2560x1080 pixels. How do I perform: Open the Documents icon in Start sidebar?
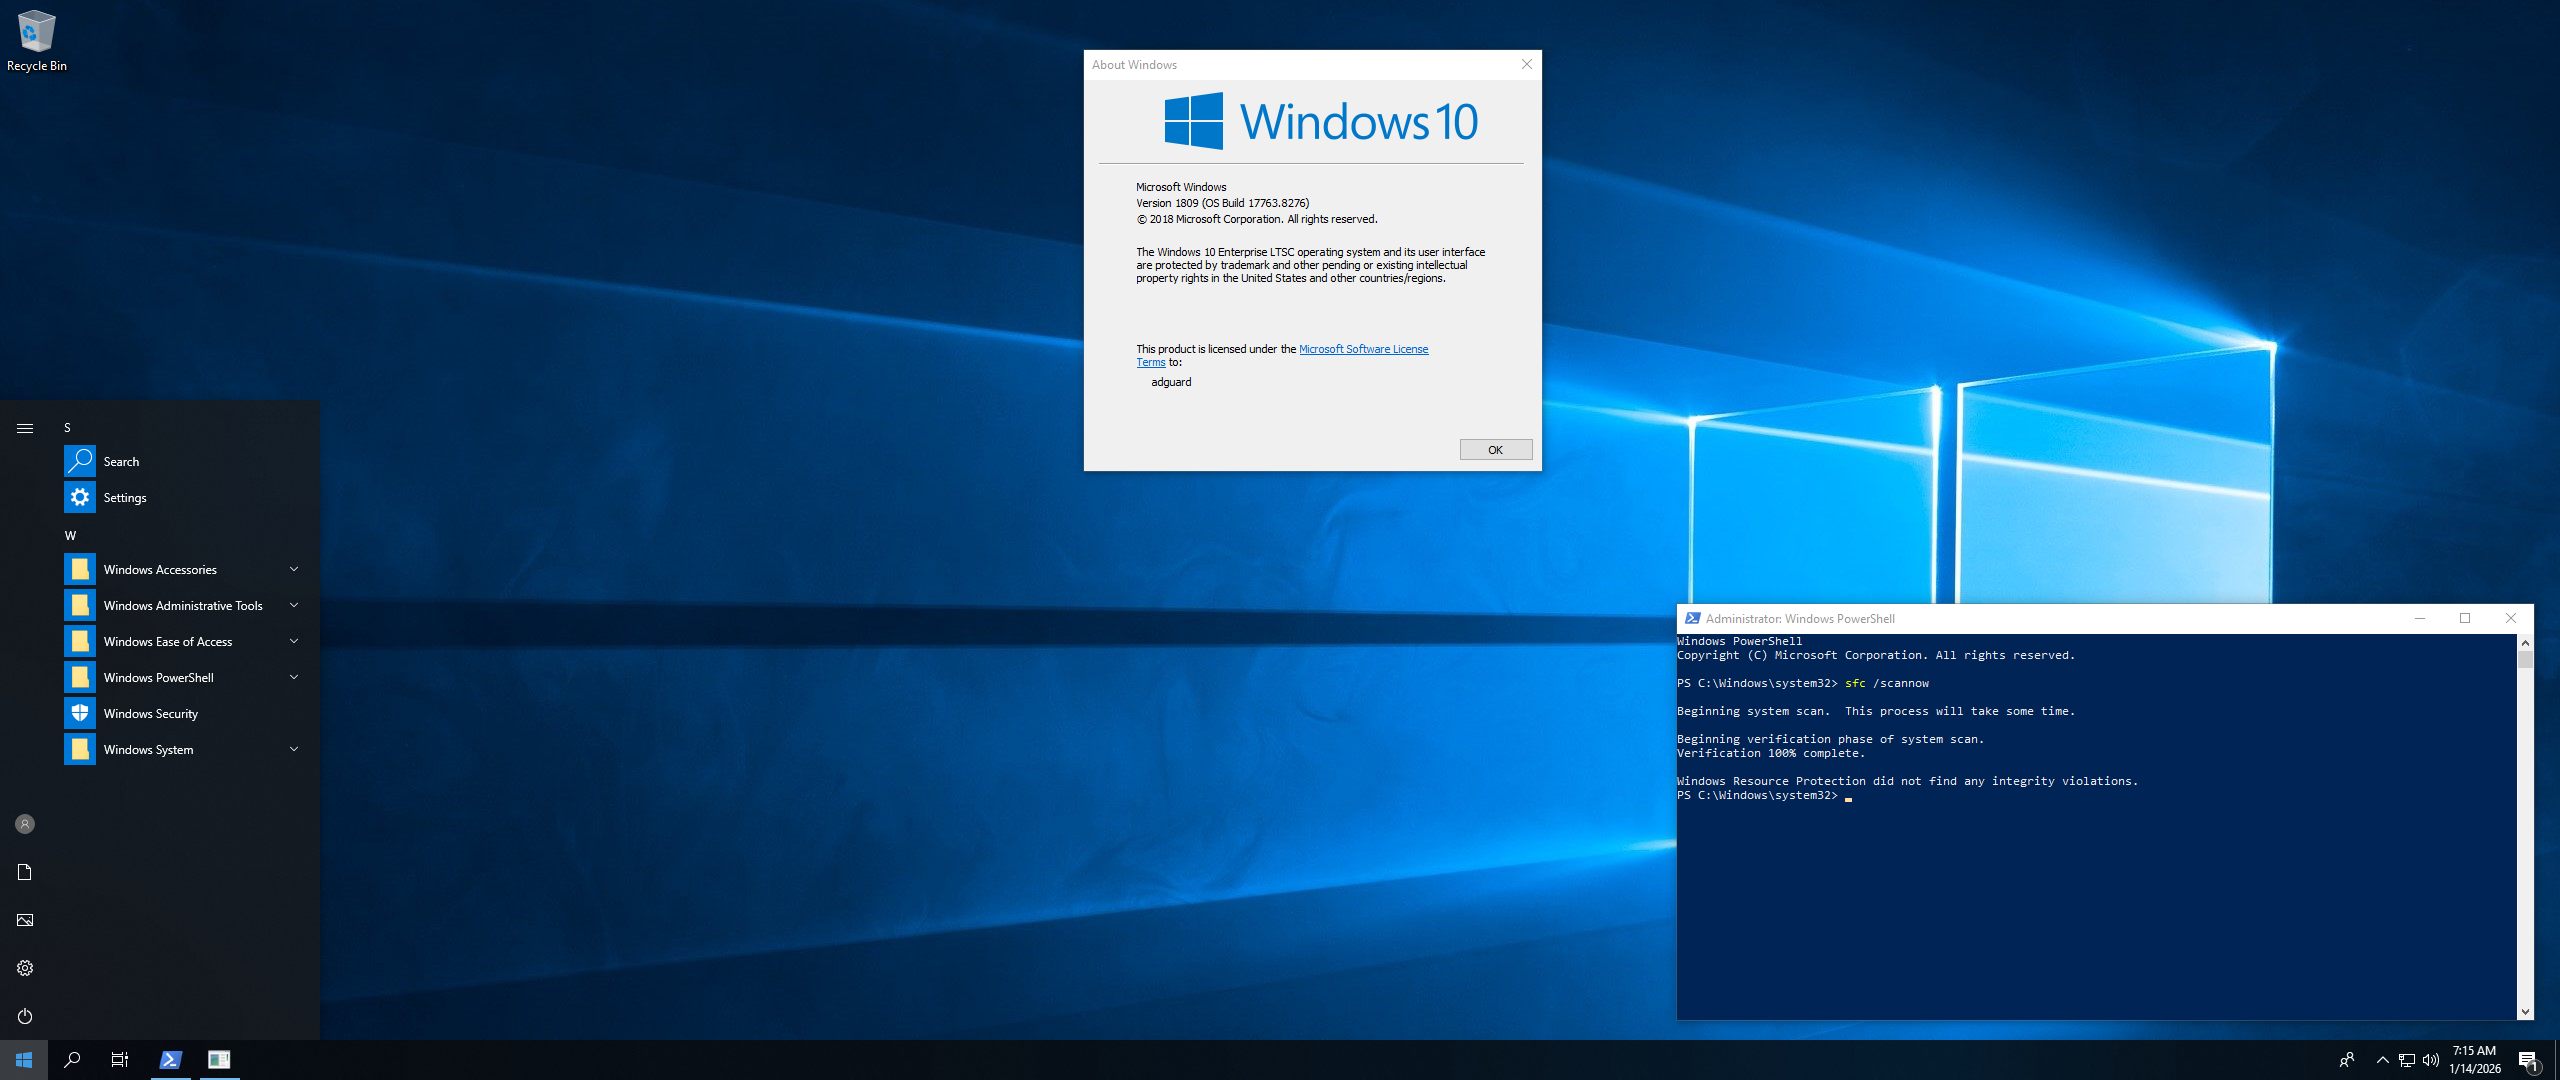25,872
